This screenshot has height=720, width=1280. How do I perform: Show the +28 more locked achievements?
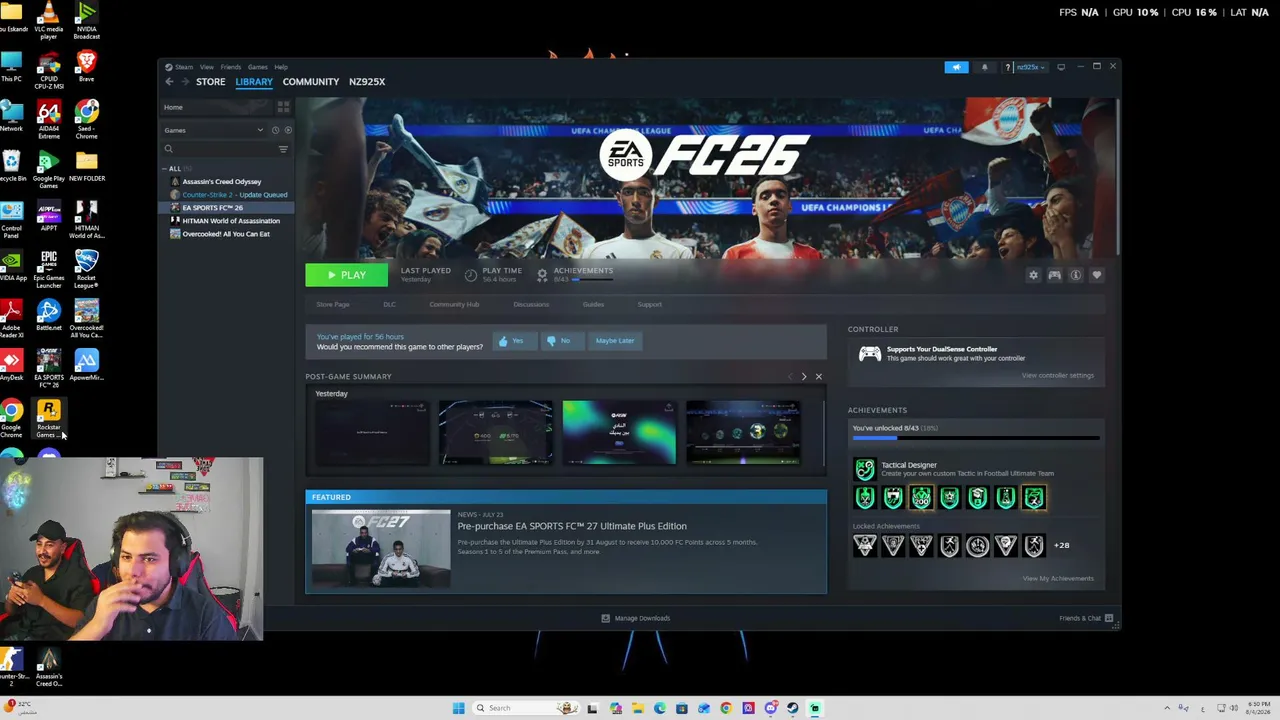[x=1061, y=545]
